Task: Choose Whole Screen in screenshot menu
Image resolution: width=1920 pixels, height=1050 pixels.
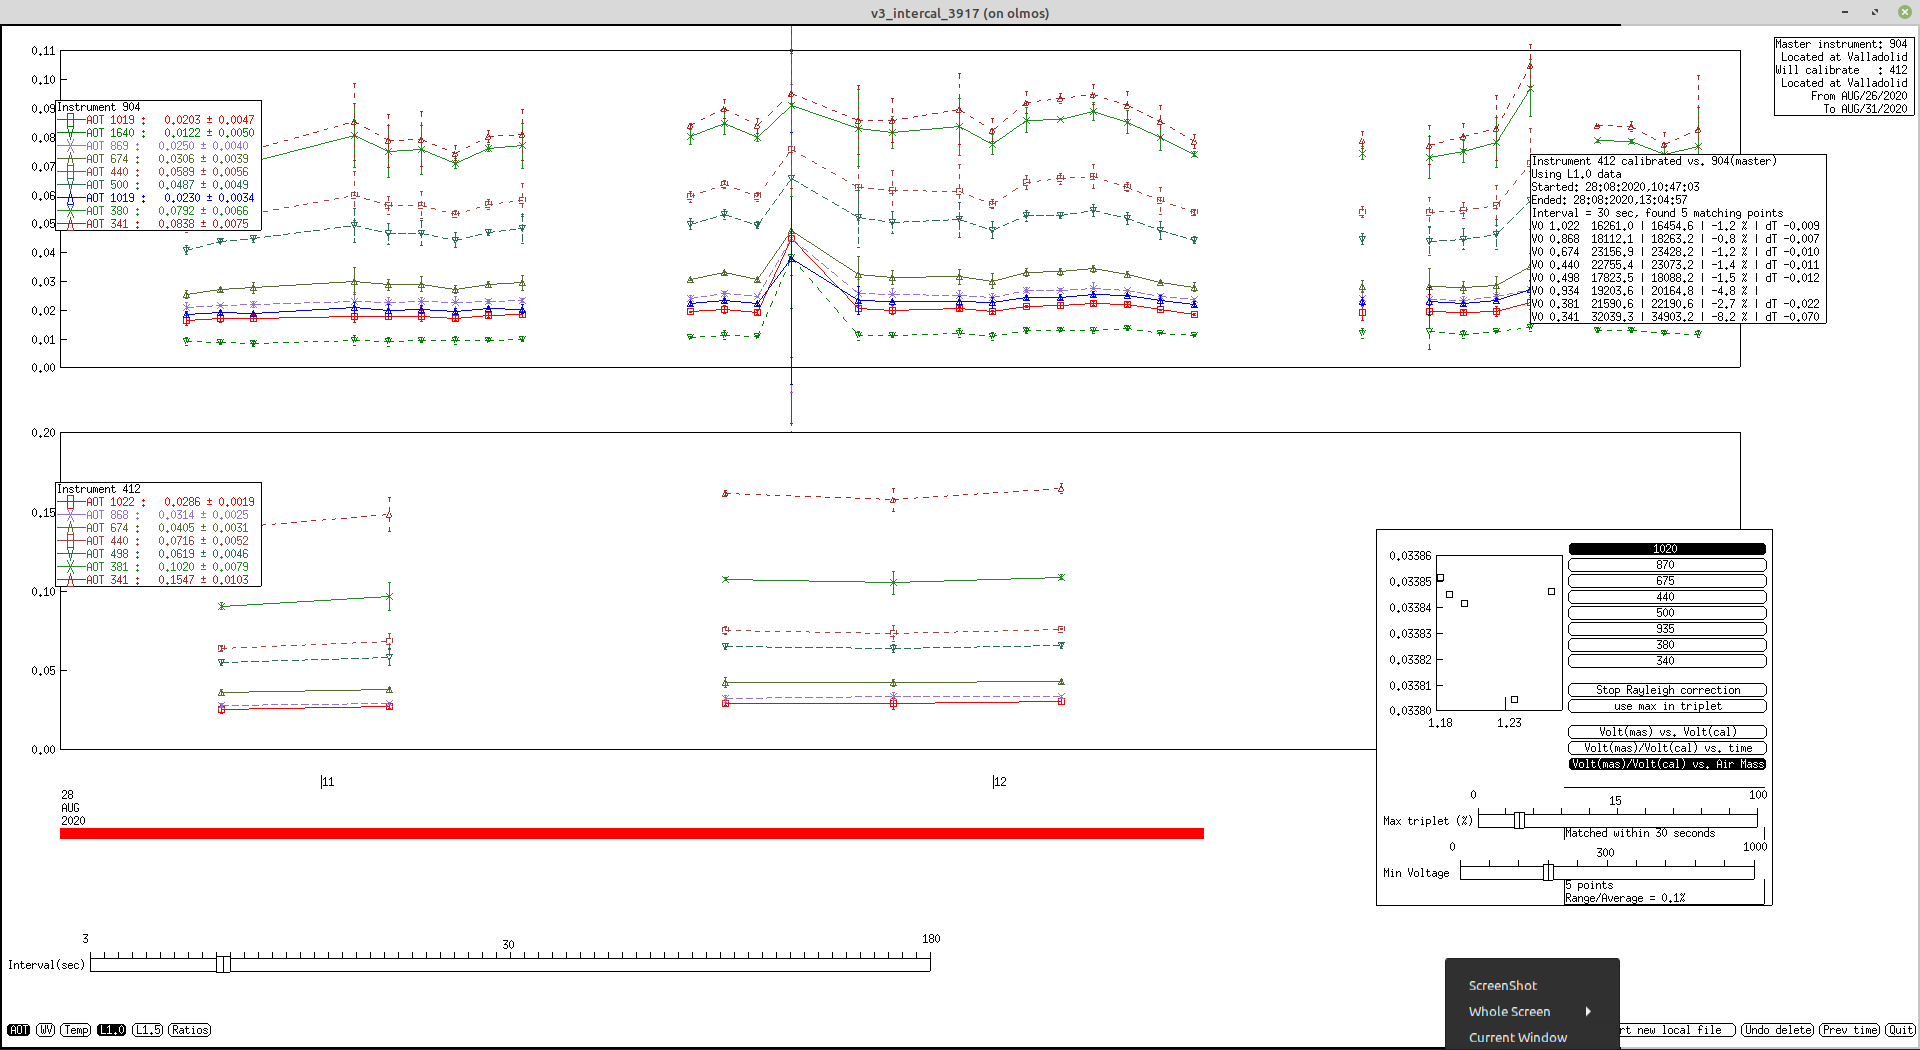Action: (1509, 1012)
